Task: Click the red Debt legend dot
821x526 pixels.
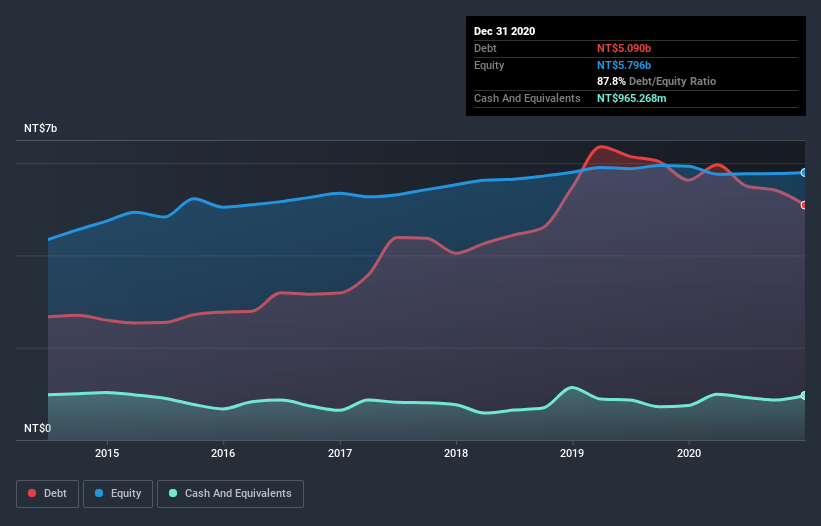Action: 32,493
